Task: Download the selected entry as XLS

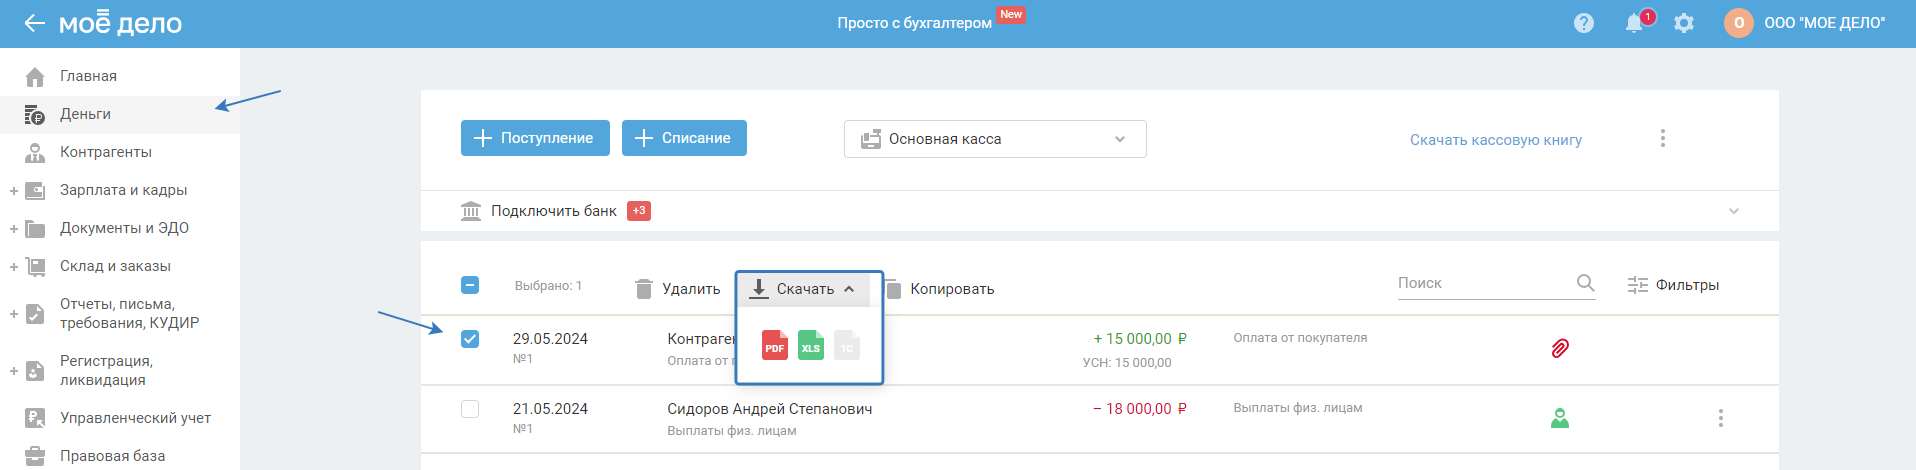Action: point(811,346)
